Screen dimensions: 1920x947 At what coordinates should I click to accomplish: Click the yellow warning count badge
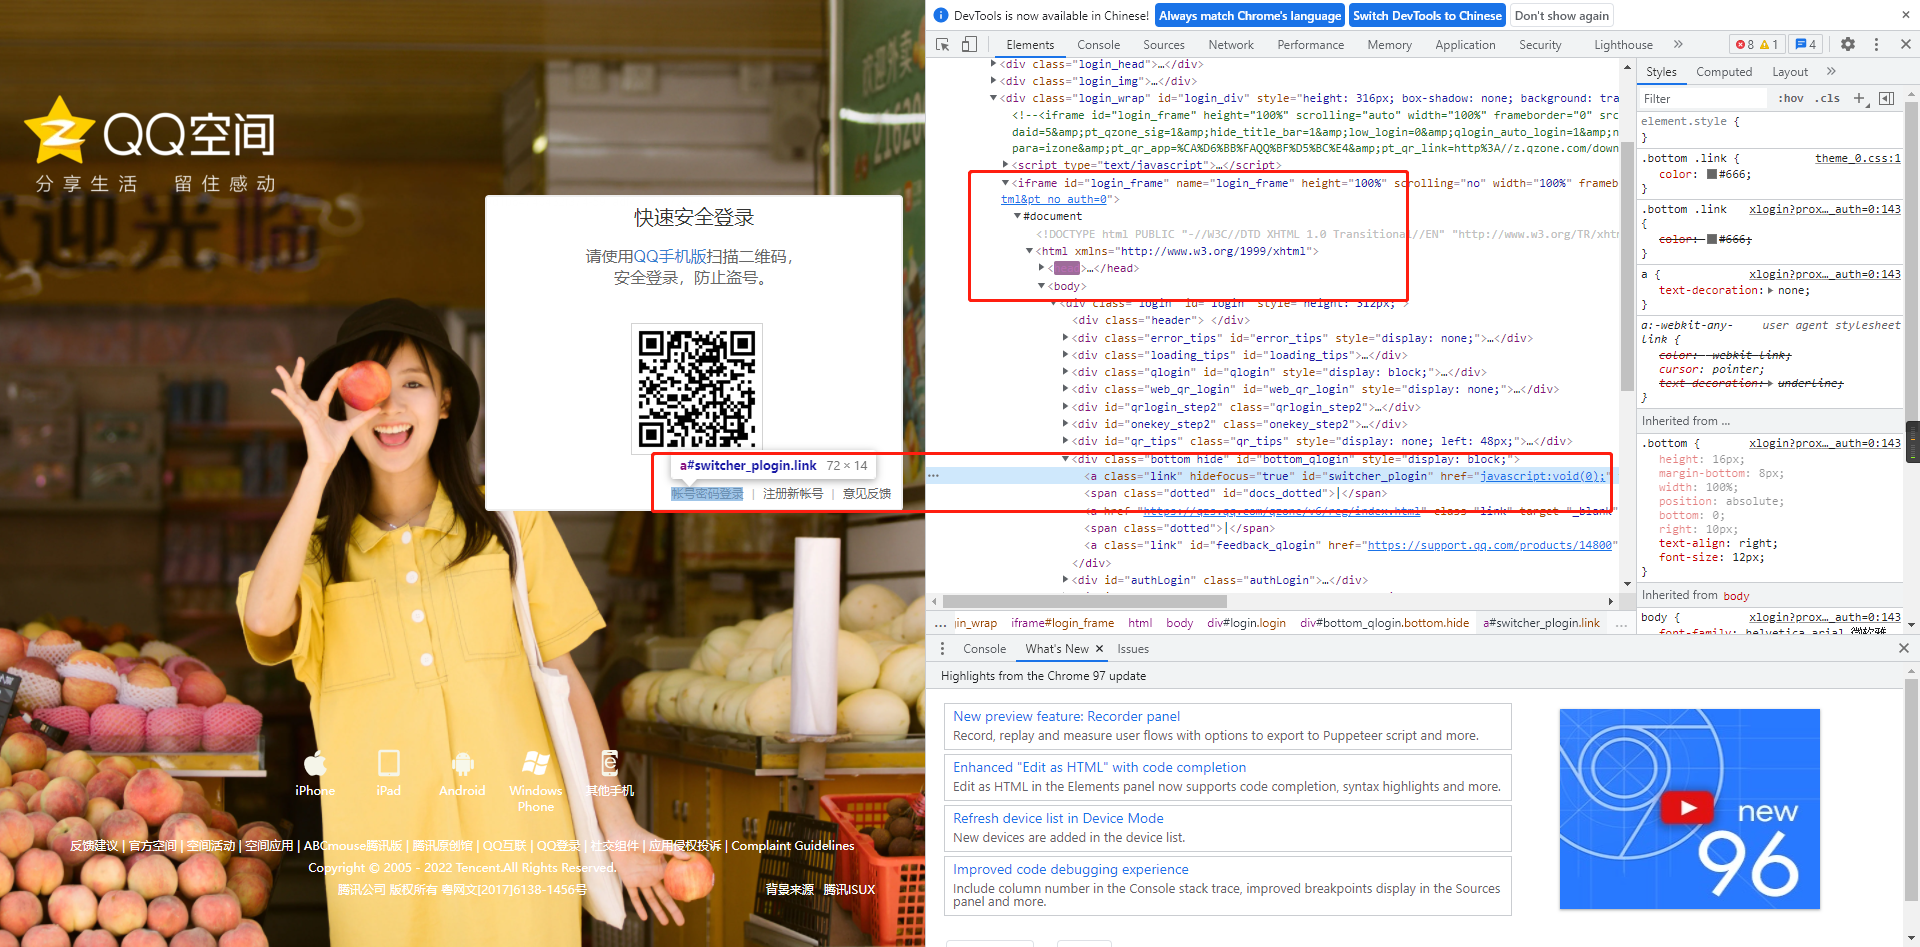(1769, 44)
